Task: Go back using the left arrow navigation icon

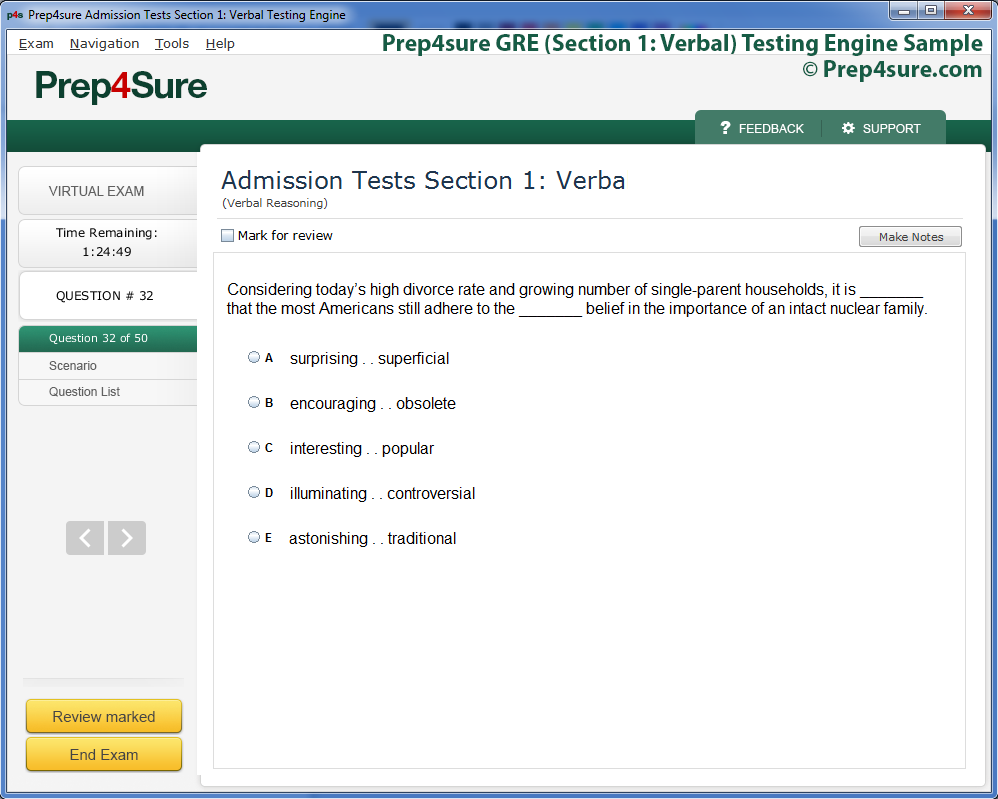Action: tap(84, 537)
